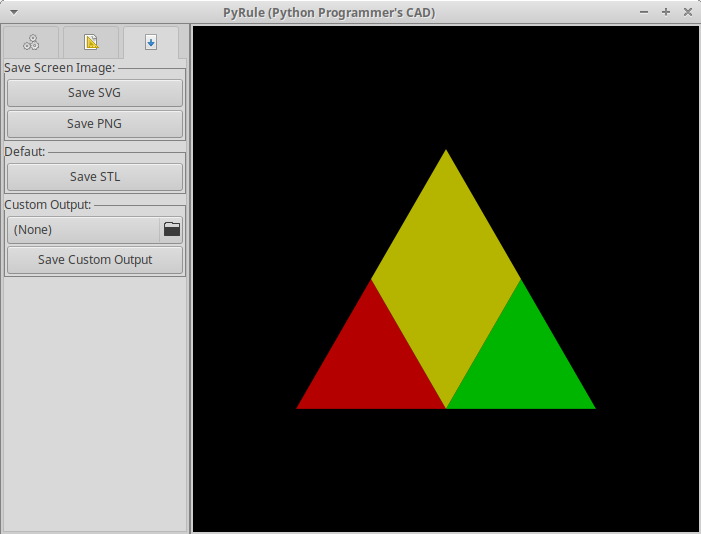701x534 pixels.
Task: Open the custom output file chooser (None)
Action: pos(95,230)
